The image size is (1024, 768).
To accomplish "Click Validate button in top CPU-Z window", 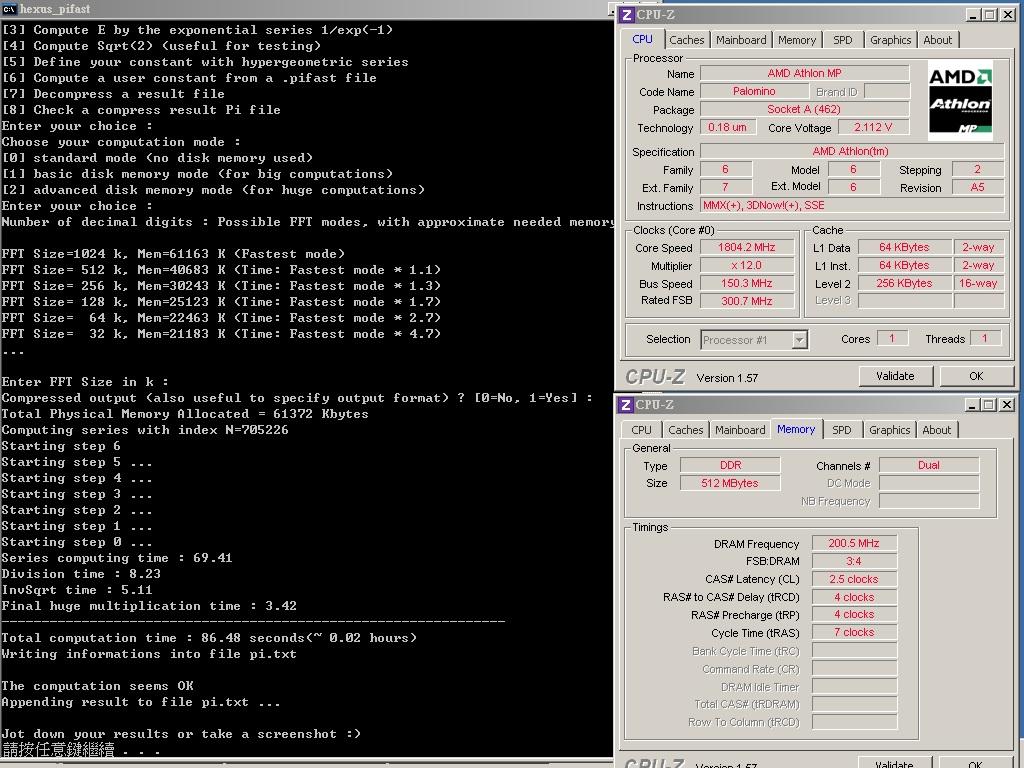I will pos(895,376).
